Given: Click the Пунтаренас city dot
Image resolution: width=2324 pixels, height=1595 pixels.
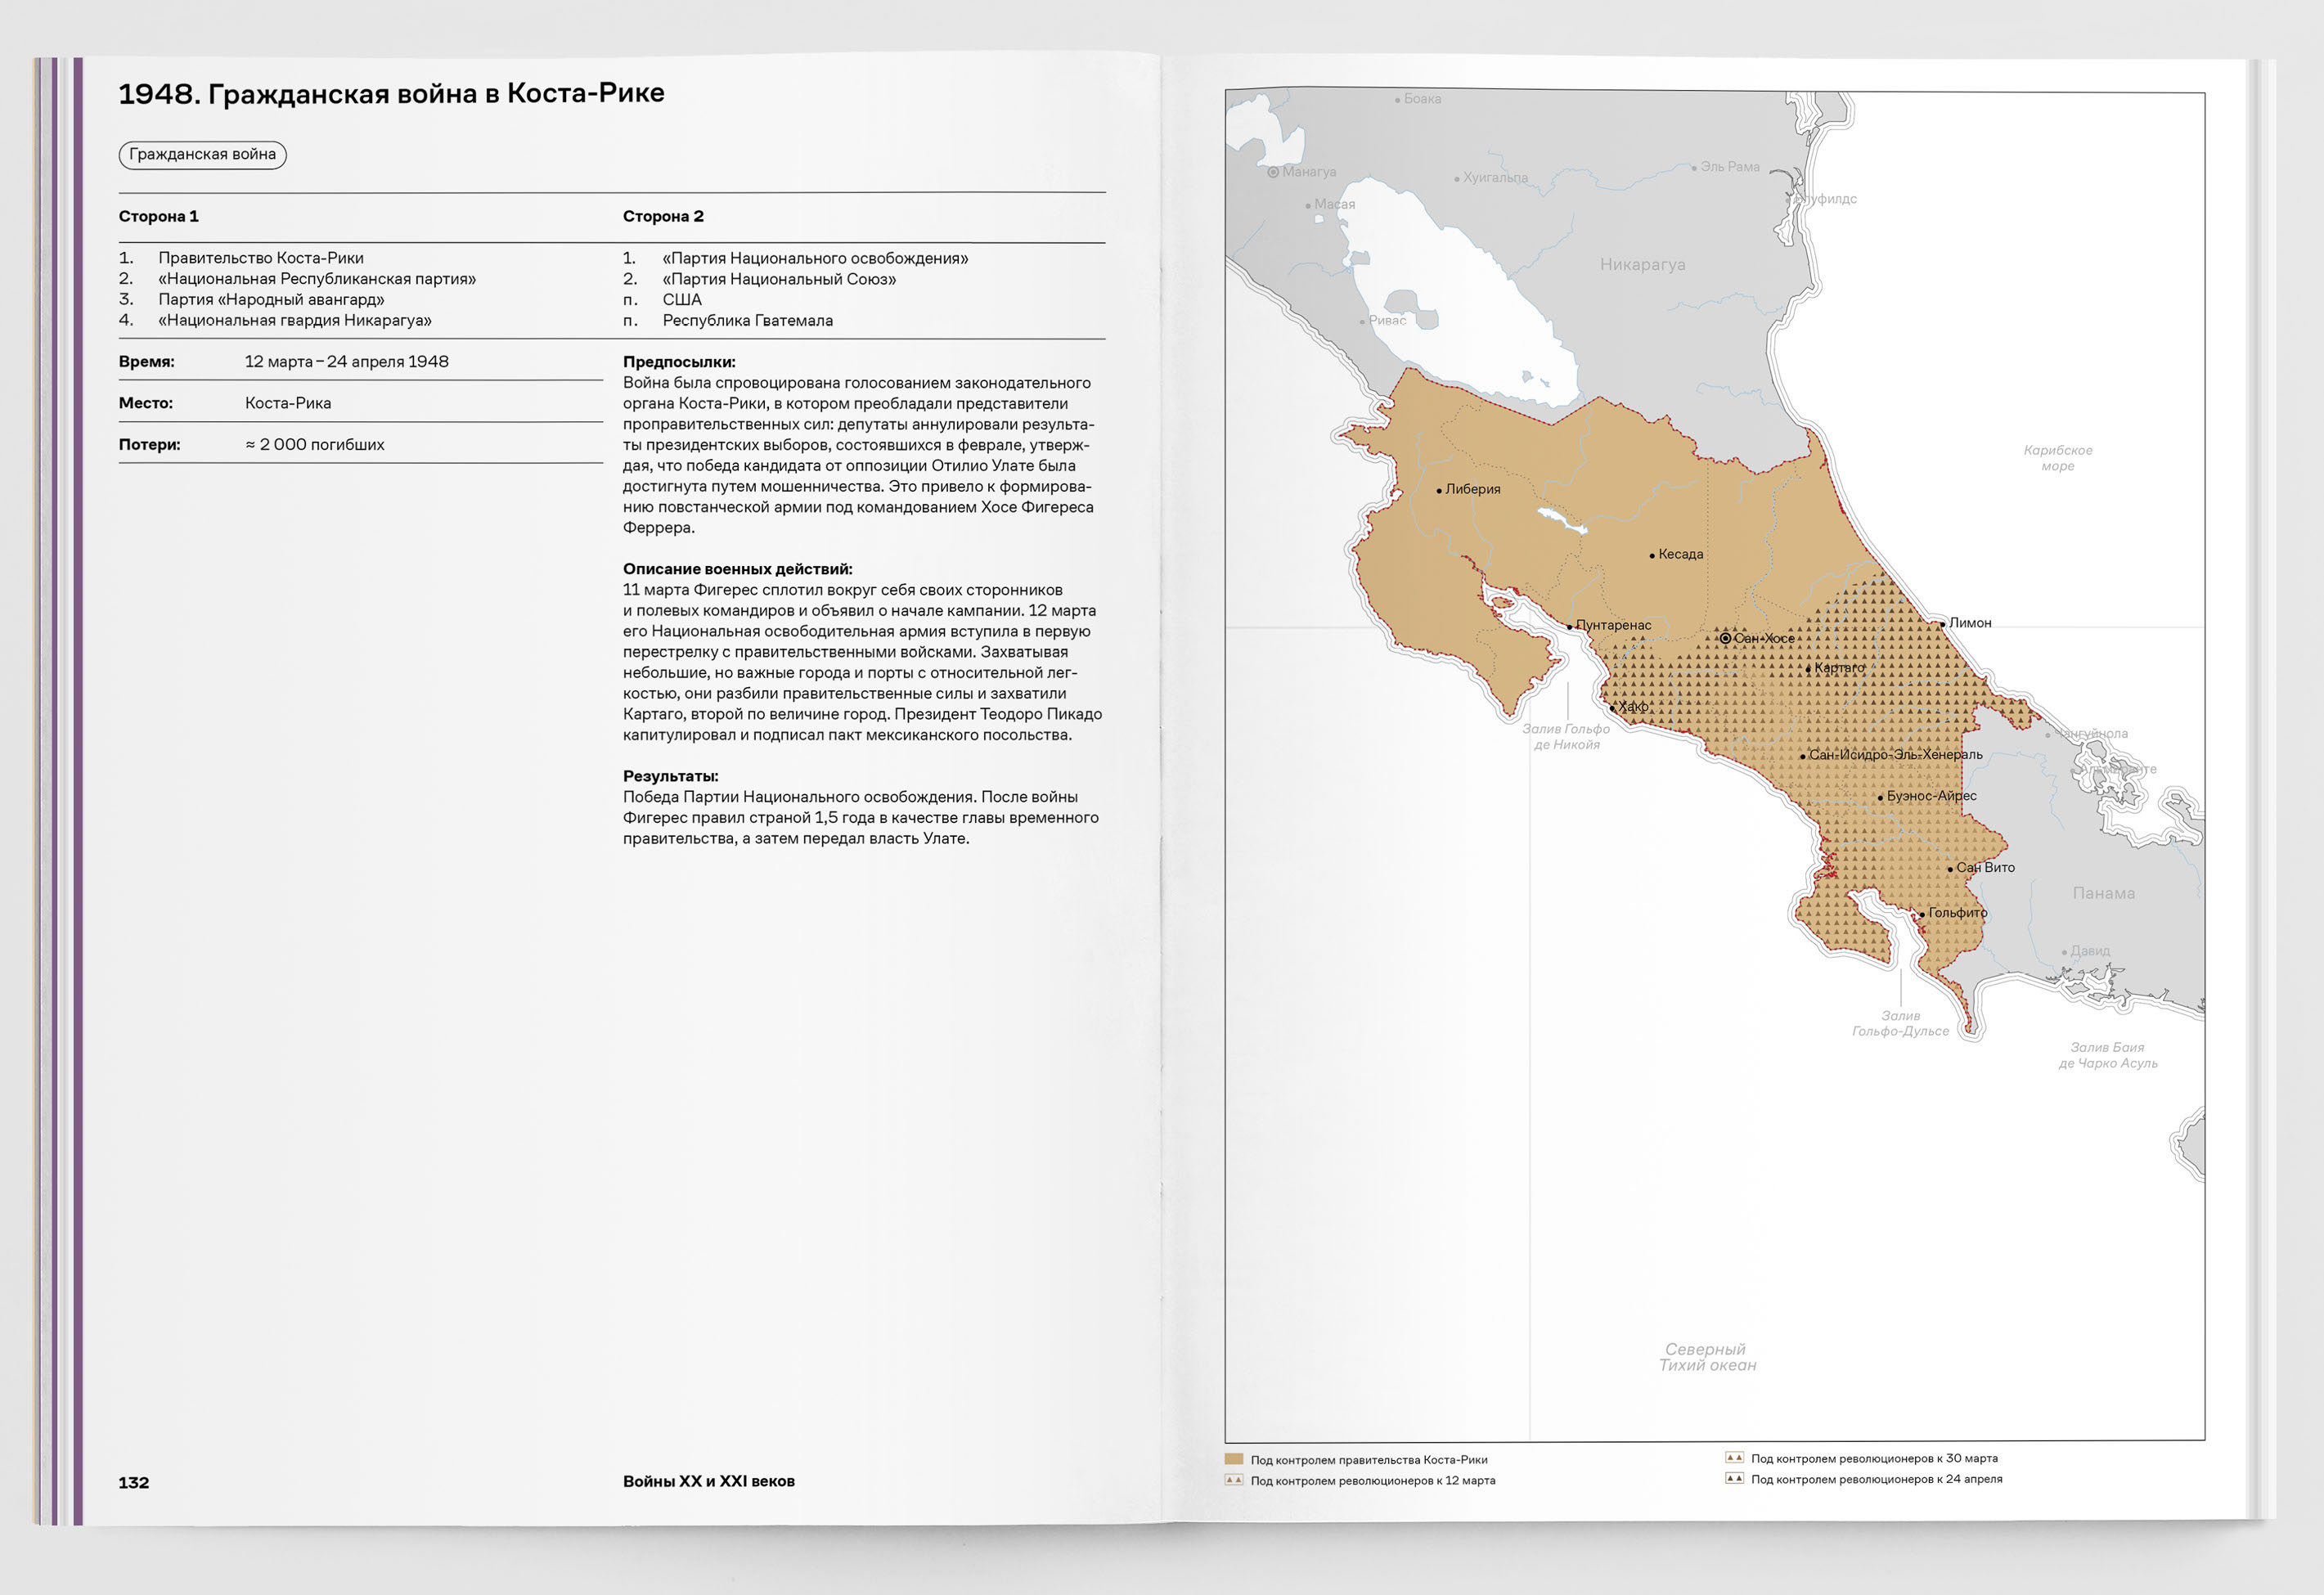Looking at the screenshot, I should [x=1569, y=627].
